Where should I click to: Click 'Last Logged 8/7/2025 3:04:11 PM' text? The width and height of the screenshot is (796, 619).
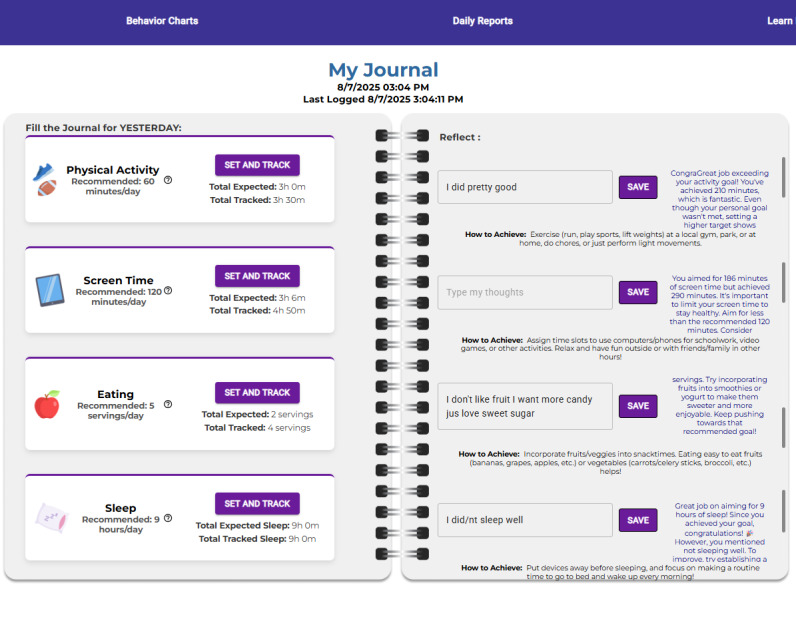click(x=383, y=99)
